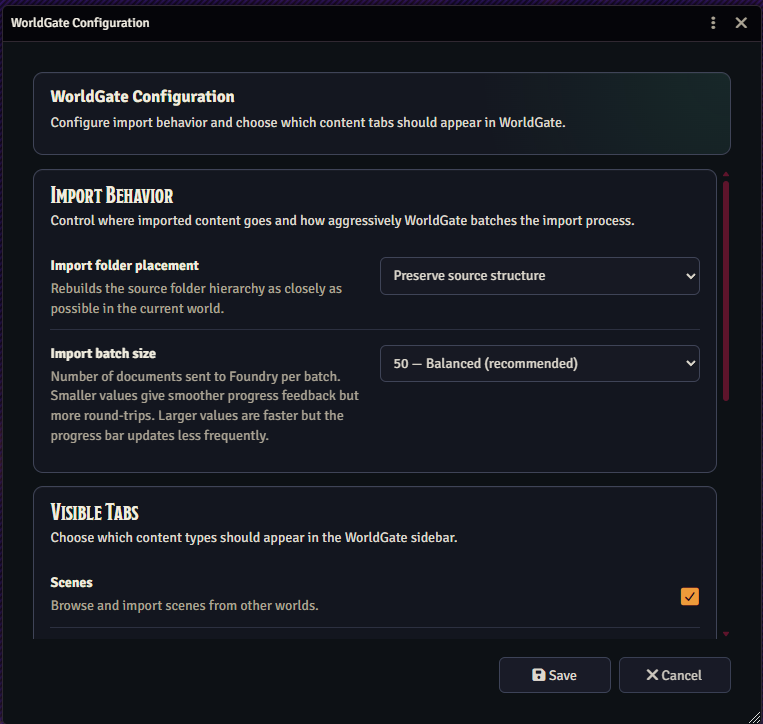This screenshot has width=763, height=724.
Task: Click the Import Behavior section heading
Action: click(112, 195)
